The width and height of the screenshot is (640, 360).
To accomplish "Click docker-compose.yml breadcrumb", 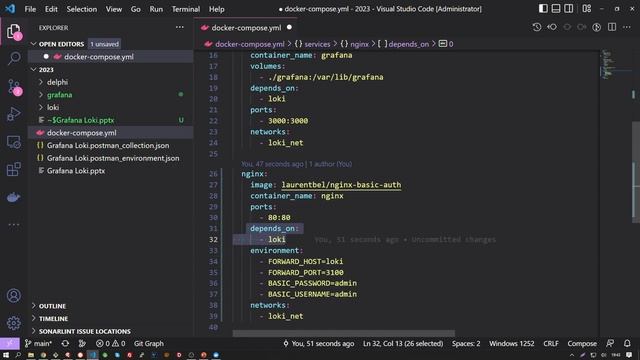I will (x=249, y=44).
